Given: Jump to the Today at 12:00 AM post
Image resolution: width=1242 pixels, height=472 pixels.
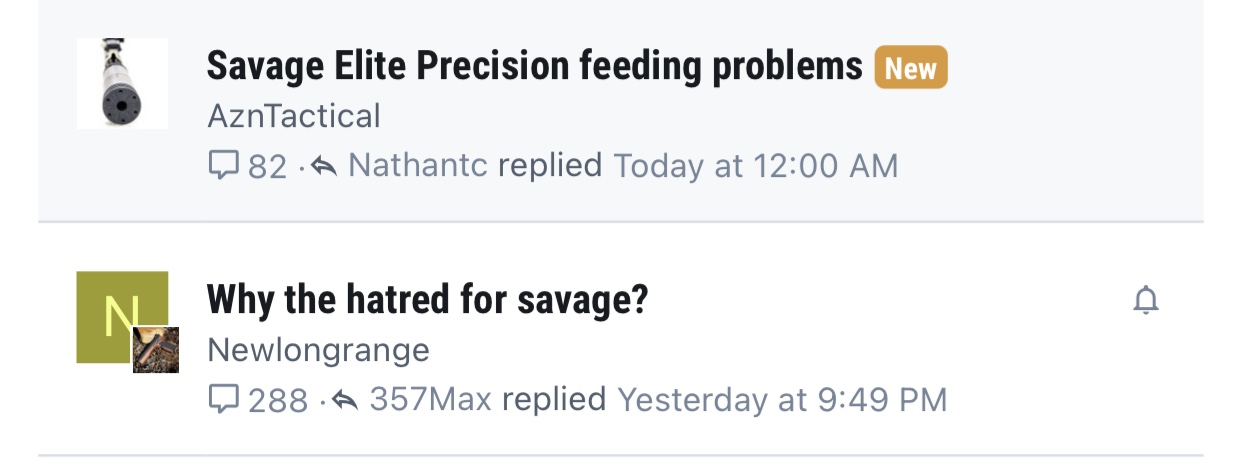Looking at the screenshot, I should pyautogui.click(x=756, y=165).
